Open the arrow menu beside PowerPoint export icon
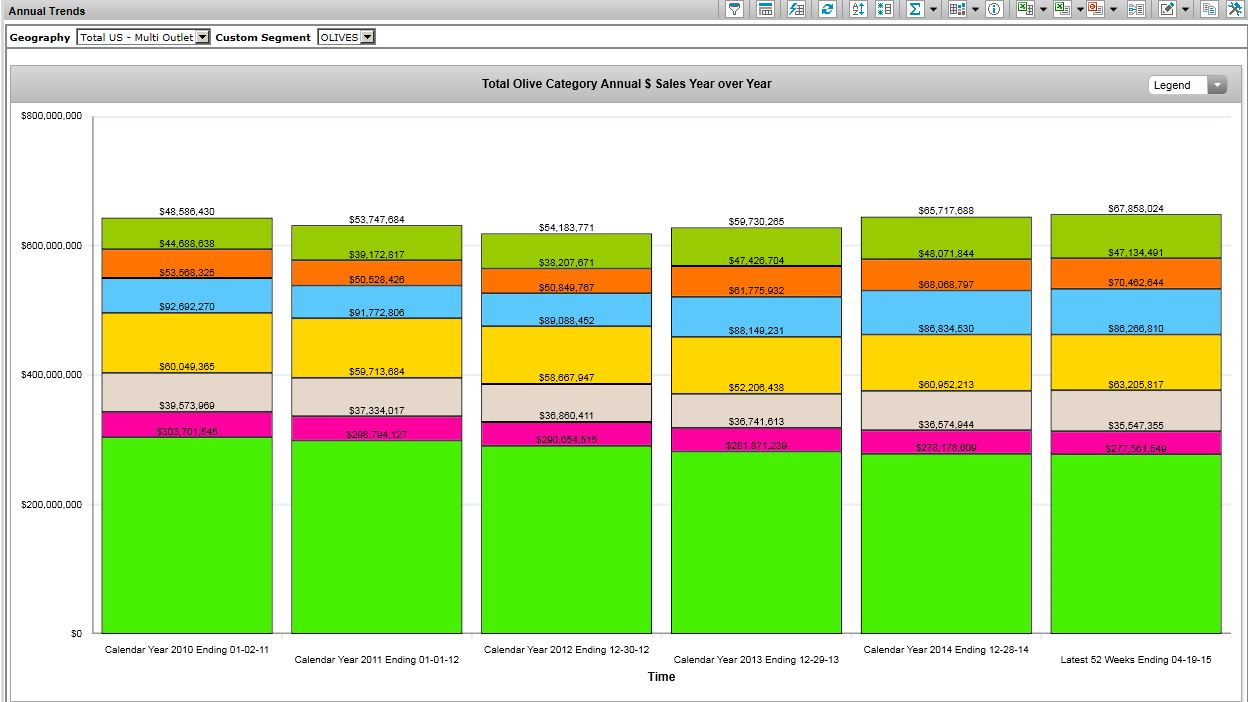This screenshot has width=1248, height=702. pos(1114,9)
